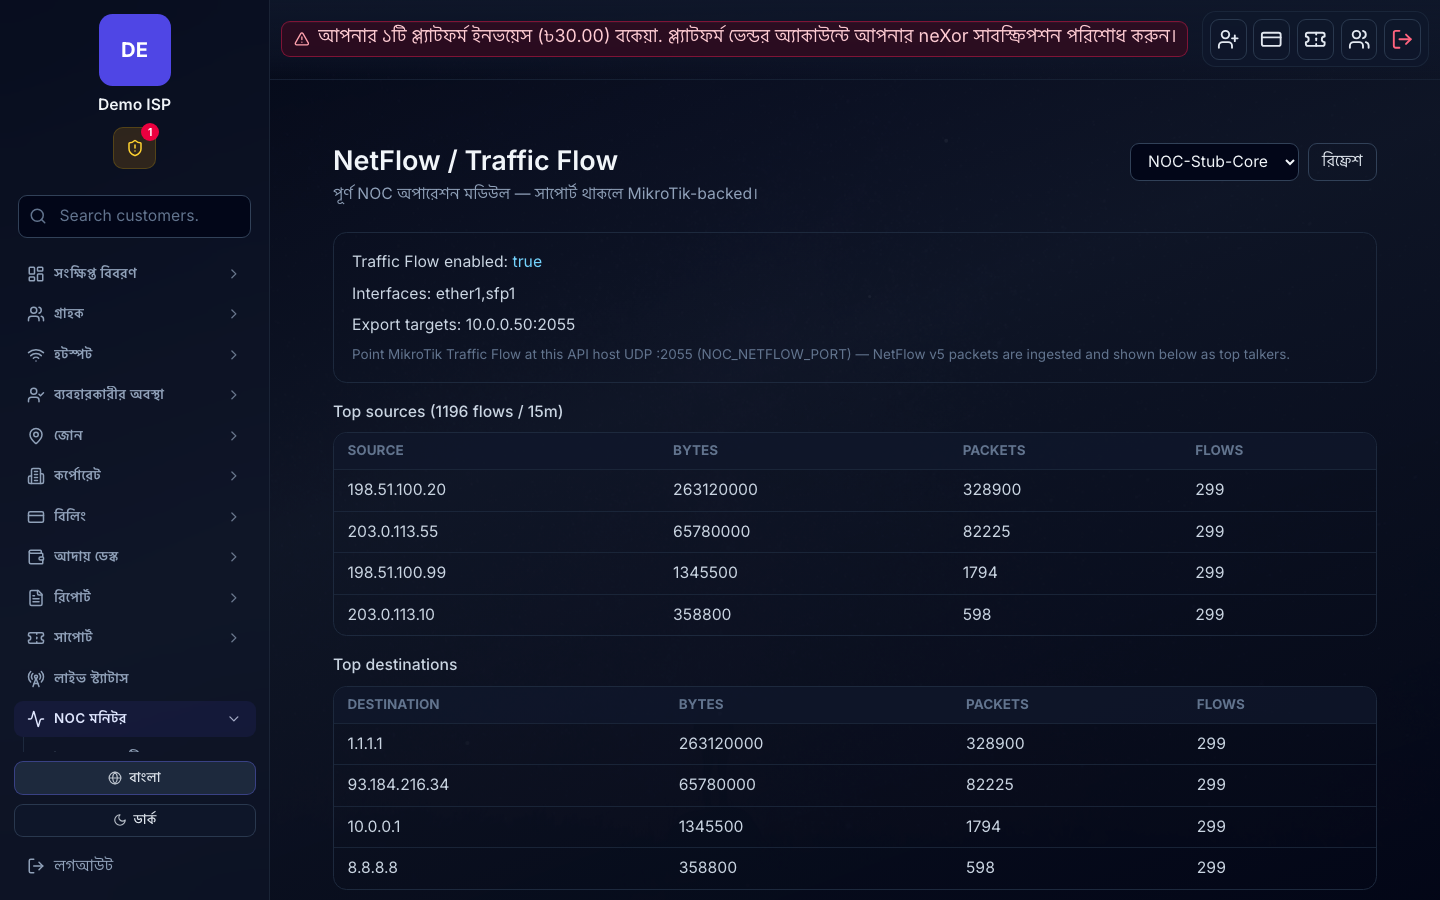1440x900 pixels.
Task: Expand the ব্যবহারকারীর অবস্থা chevron
Action: point(234,395)
